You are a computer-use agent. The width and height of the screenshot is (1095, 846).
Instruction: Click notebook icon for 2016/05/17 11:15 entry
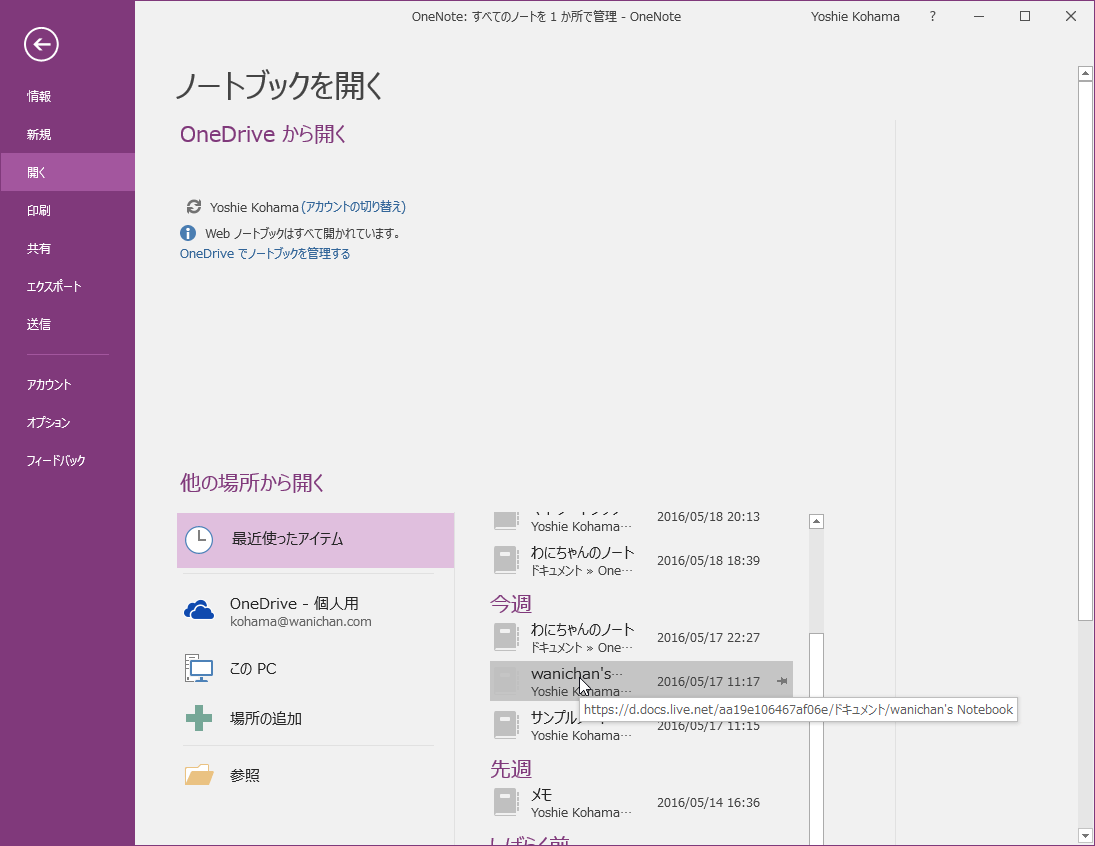click(x=506, y=725)
